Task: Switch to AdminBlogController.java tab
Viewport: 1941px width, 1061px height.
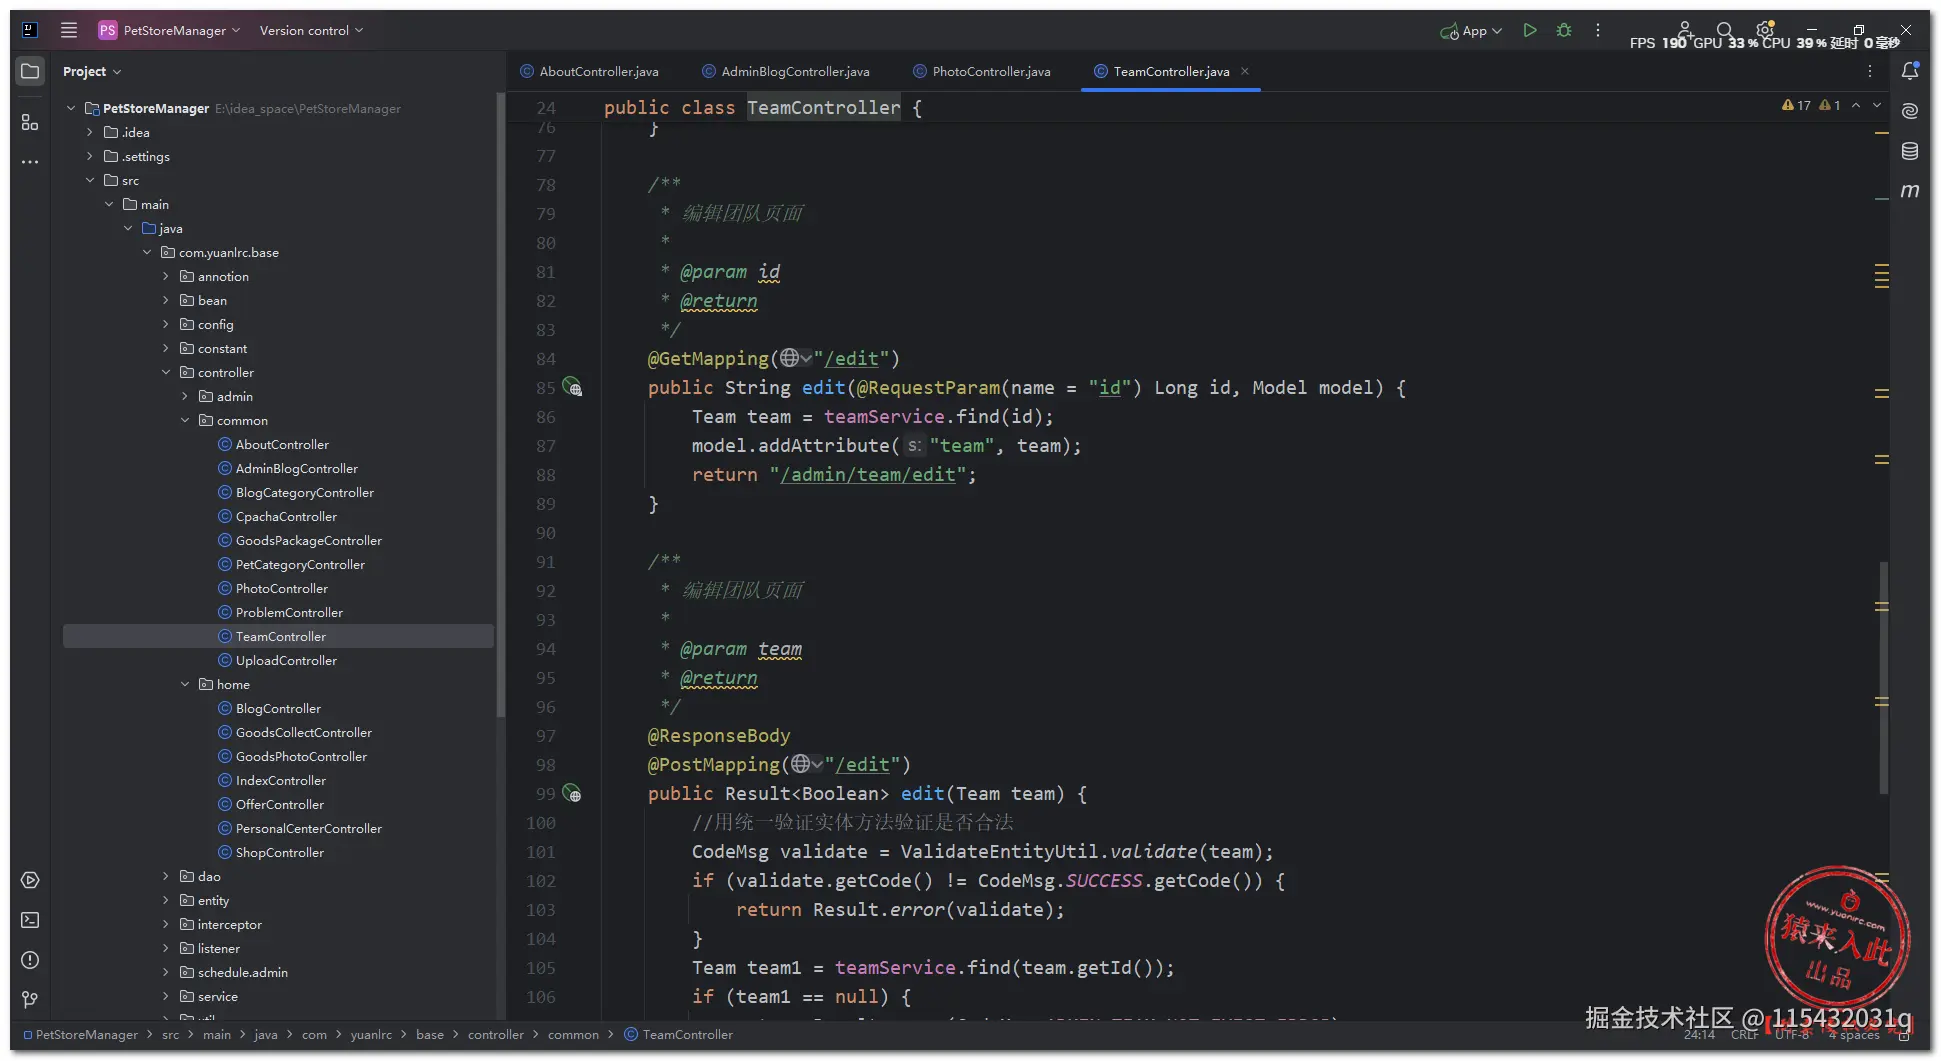Action: 786,71
